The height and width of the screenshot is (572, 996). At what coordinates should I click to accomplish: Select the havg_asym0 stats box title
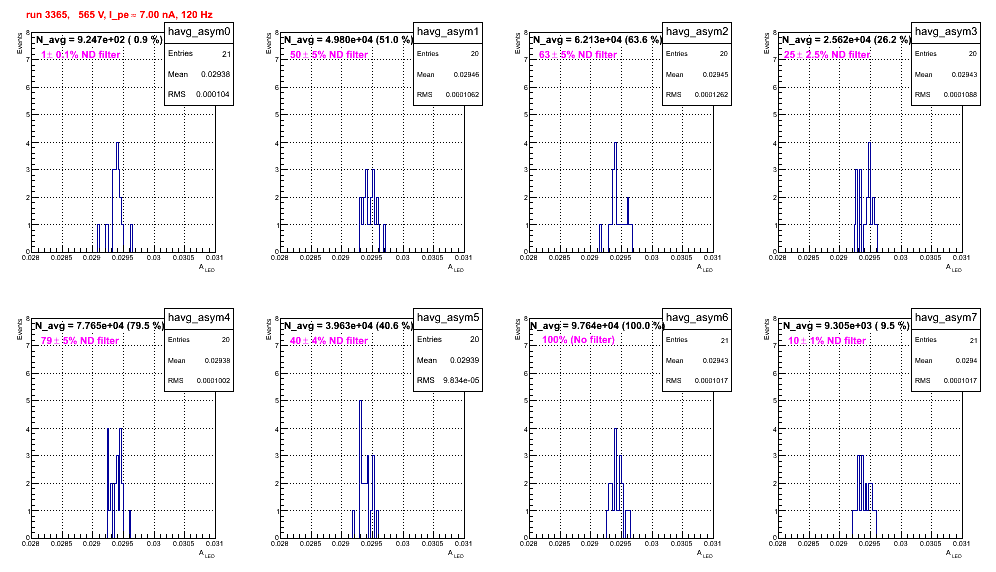[x=199, y=31]
